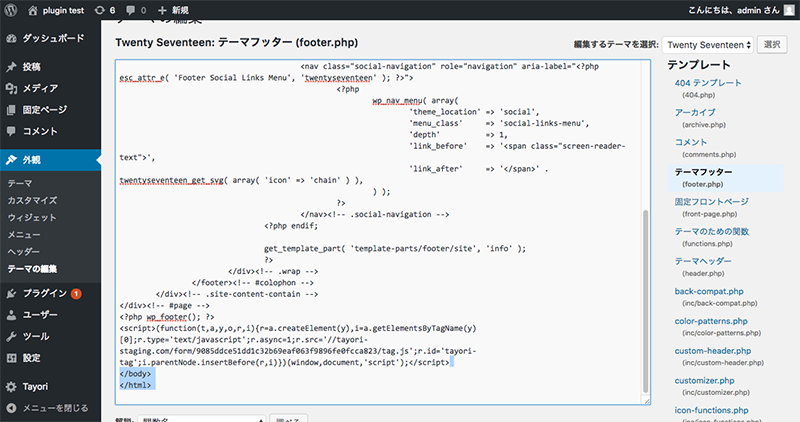Screen dimensions: 800x422
Task: Click the </body> line in editor
Action: pos(136,374)
